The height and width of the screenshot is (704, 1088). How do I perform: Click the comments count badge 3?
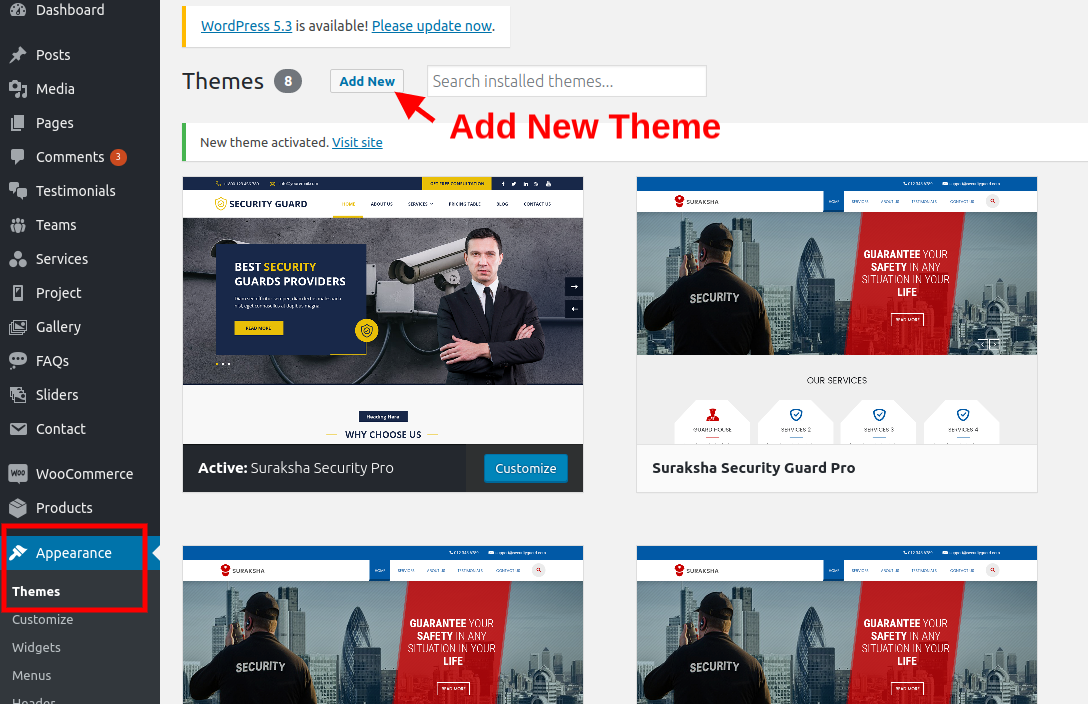118,157
